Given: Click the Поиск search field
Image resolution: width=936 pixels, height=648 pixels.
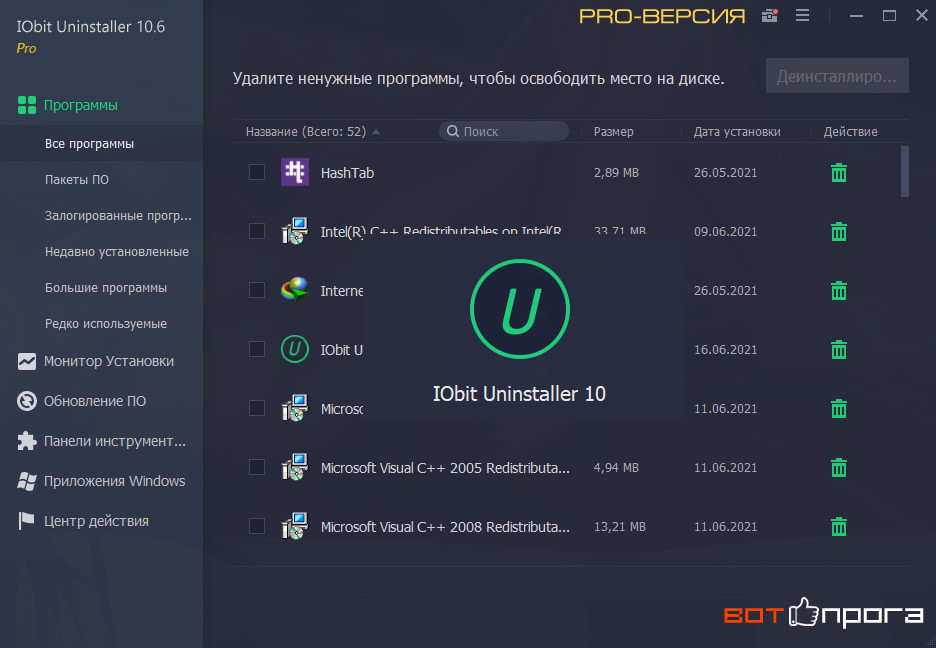Looking at the screenshot, I should point(504,131).
